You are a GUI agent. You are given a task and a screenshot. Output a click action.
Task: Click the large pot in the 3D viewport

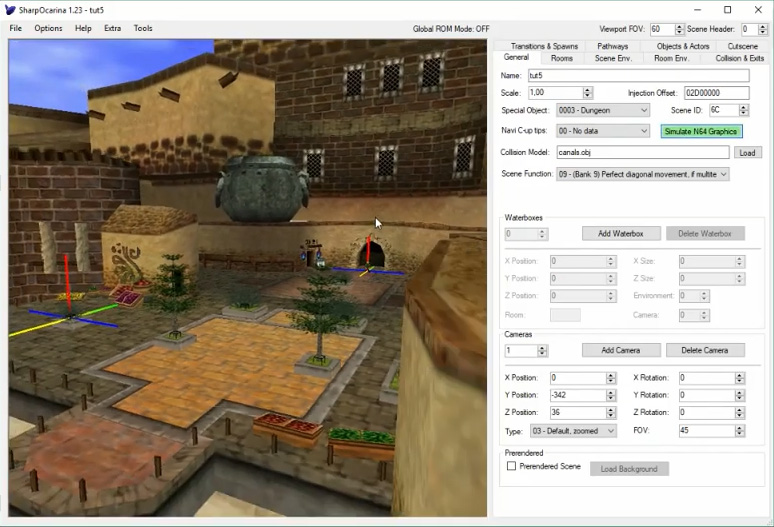[262, 188]
